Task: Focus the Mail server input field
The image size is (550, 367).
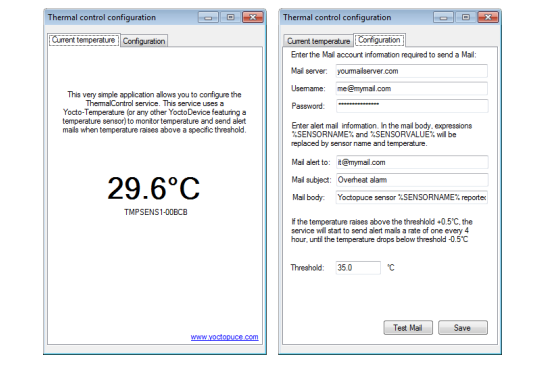Action: (411, 71)
